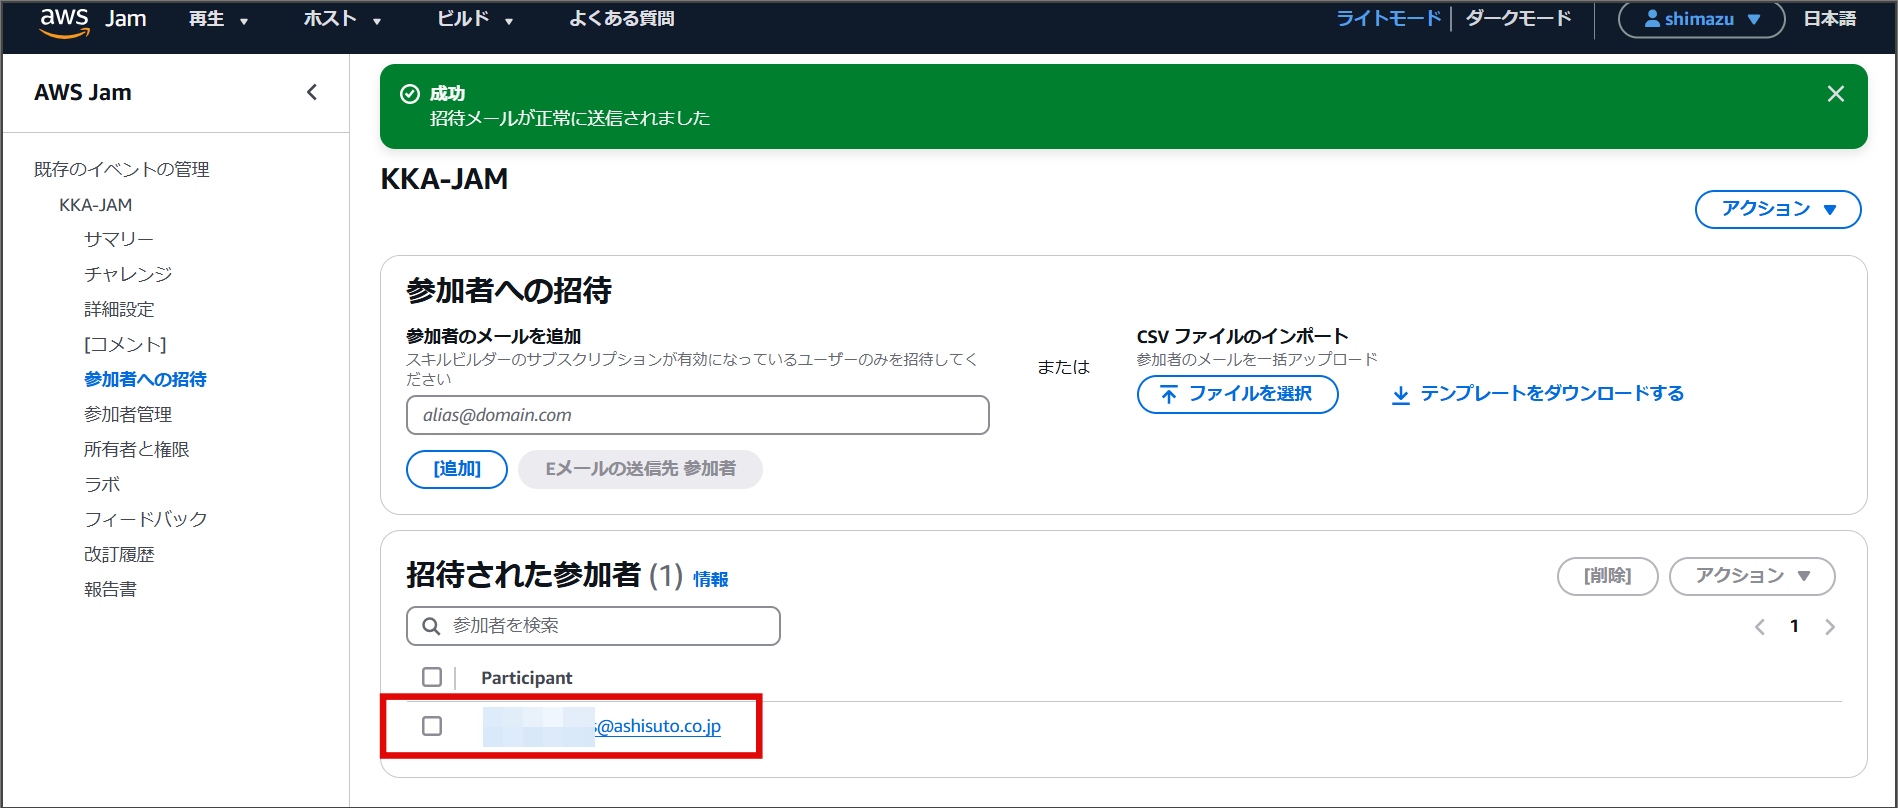Click the ファイルを選択 upload button
This screenshot has width=1898, height=808.
click(x=1237, y=394)
